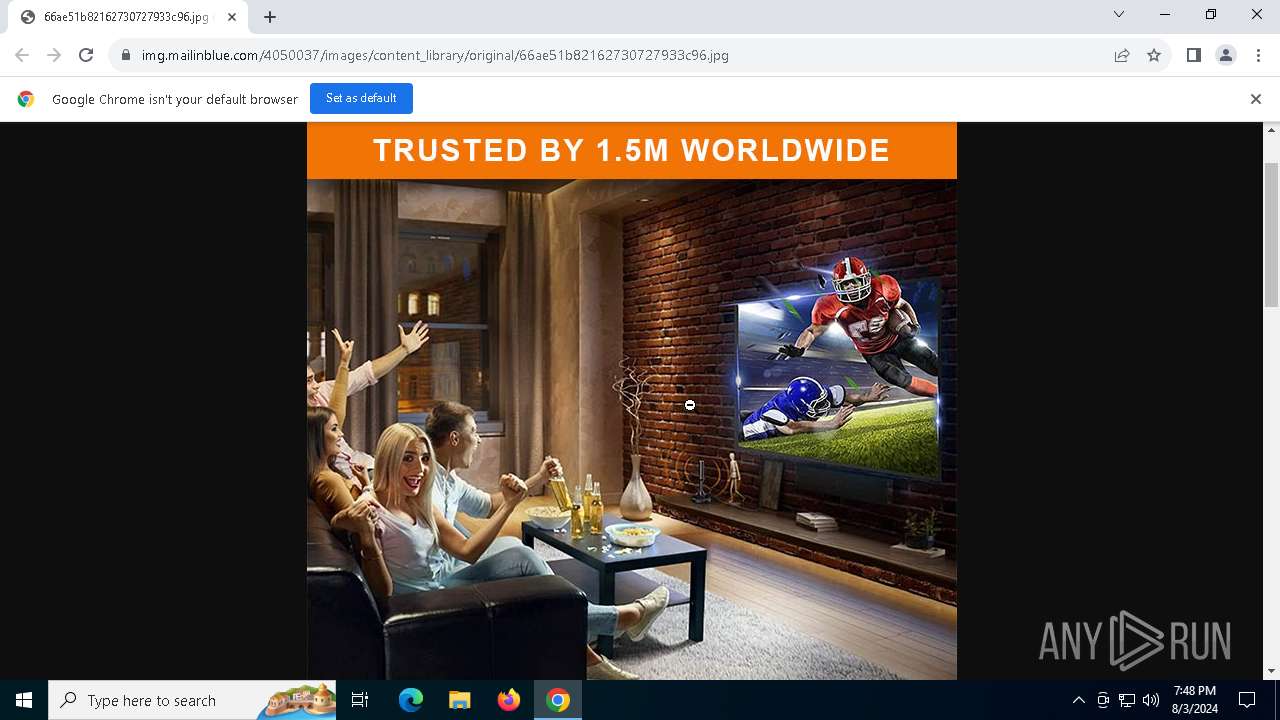The image size is (1280, 720).
Task: Close the 66ae51b8...jpg tab
Action: click(232, 17)
